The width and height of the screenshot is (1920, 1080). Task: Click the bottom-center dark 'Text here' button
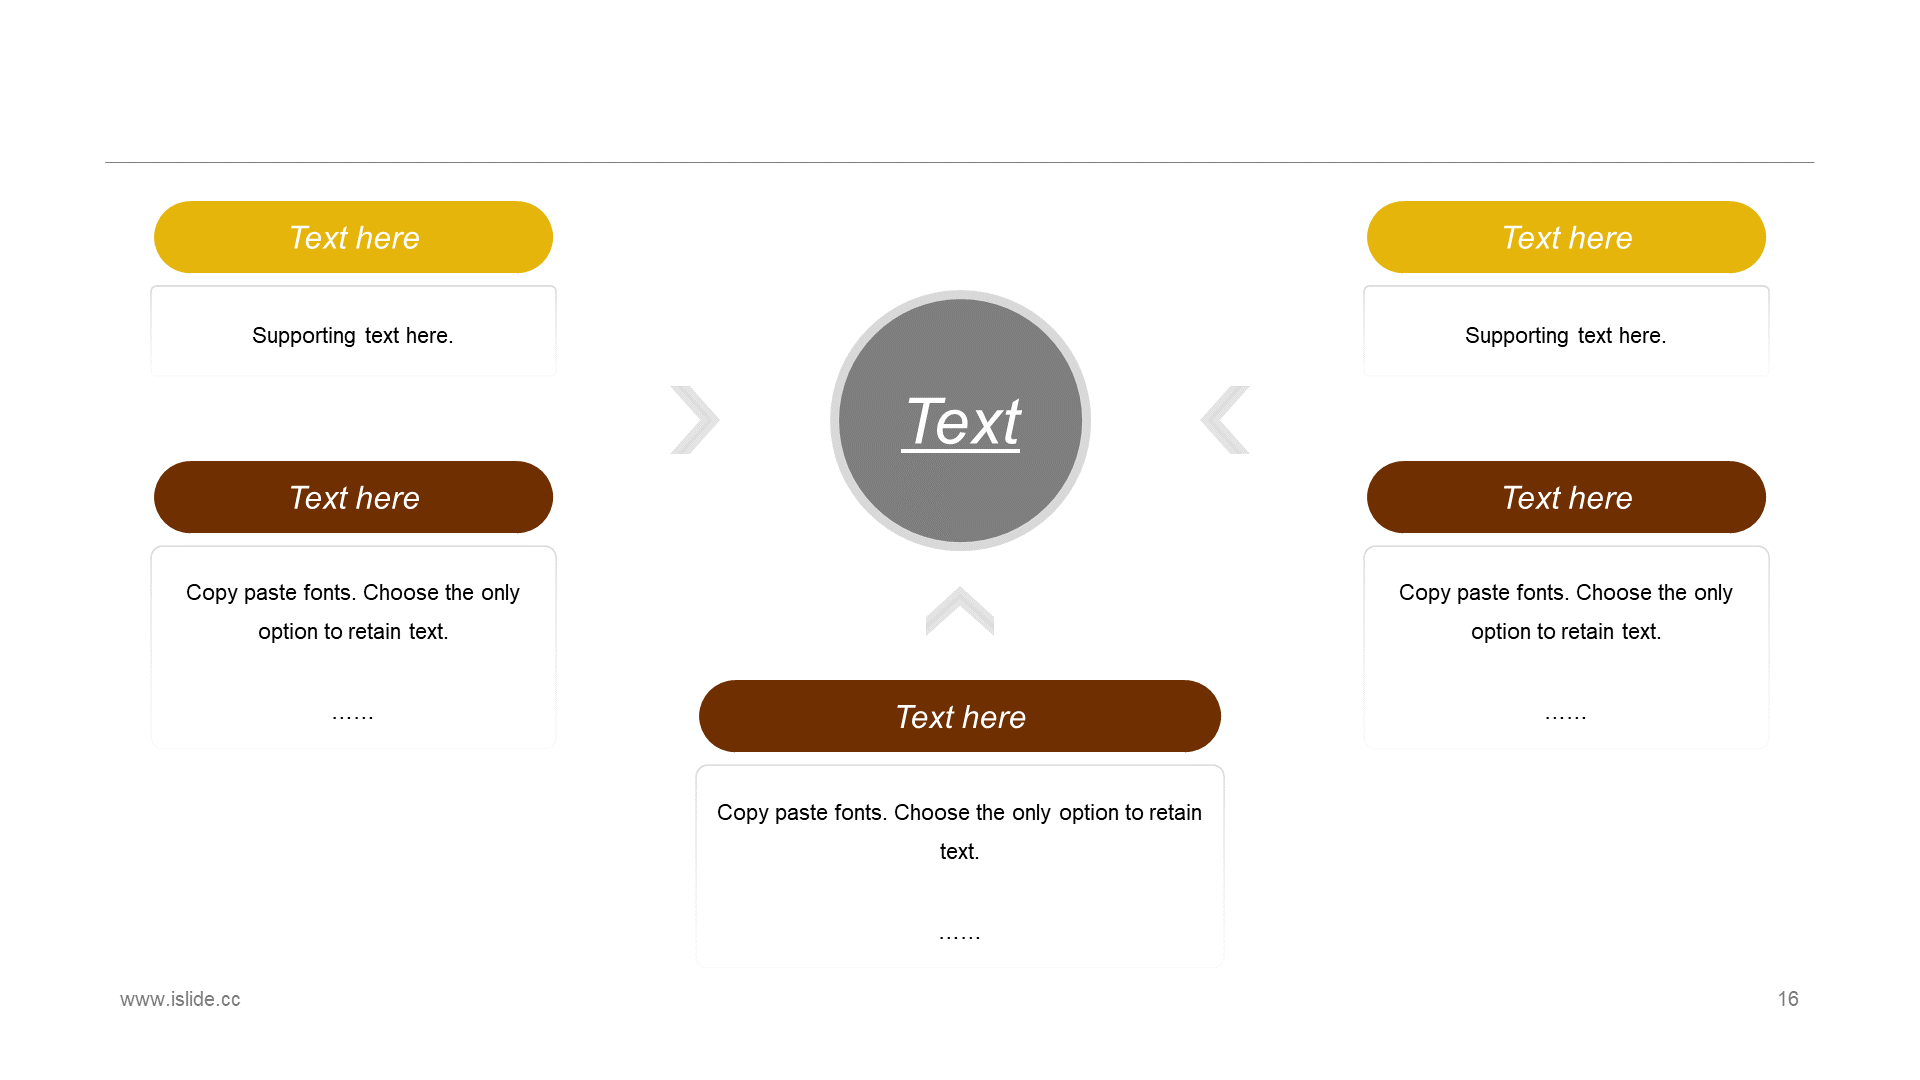(959, 716)
